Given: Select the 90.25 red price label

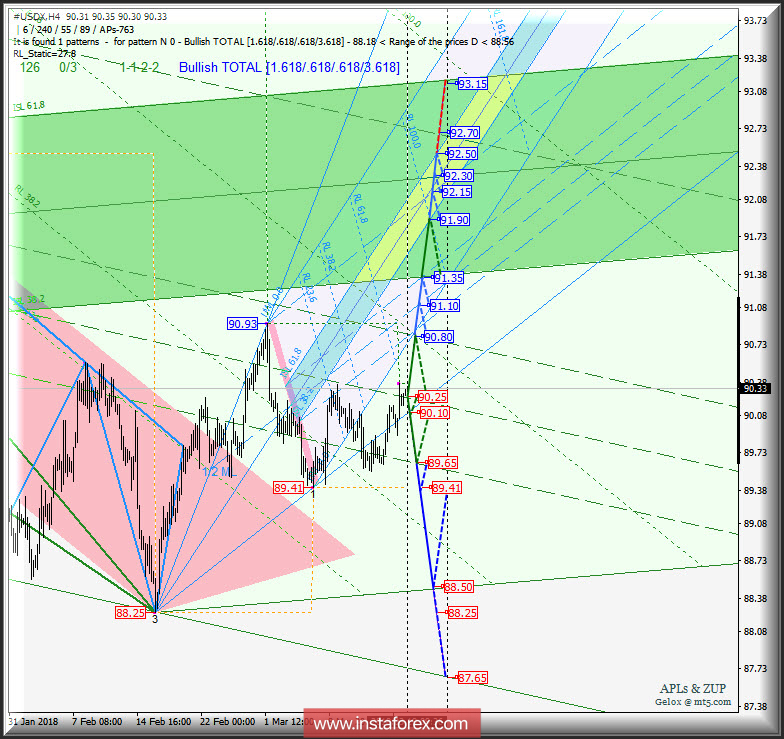Looking at the screenshot, I should [x=432, y=397].
